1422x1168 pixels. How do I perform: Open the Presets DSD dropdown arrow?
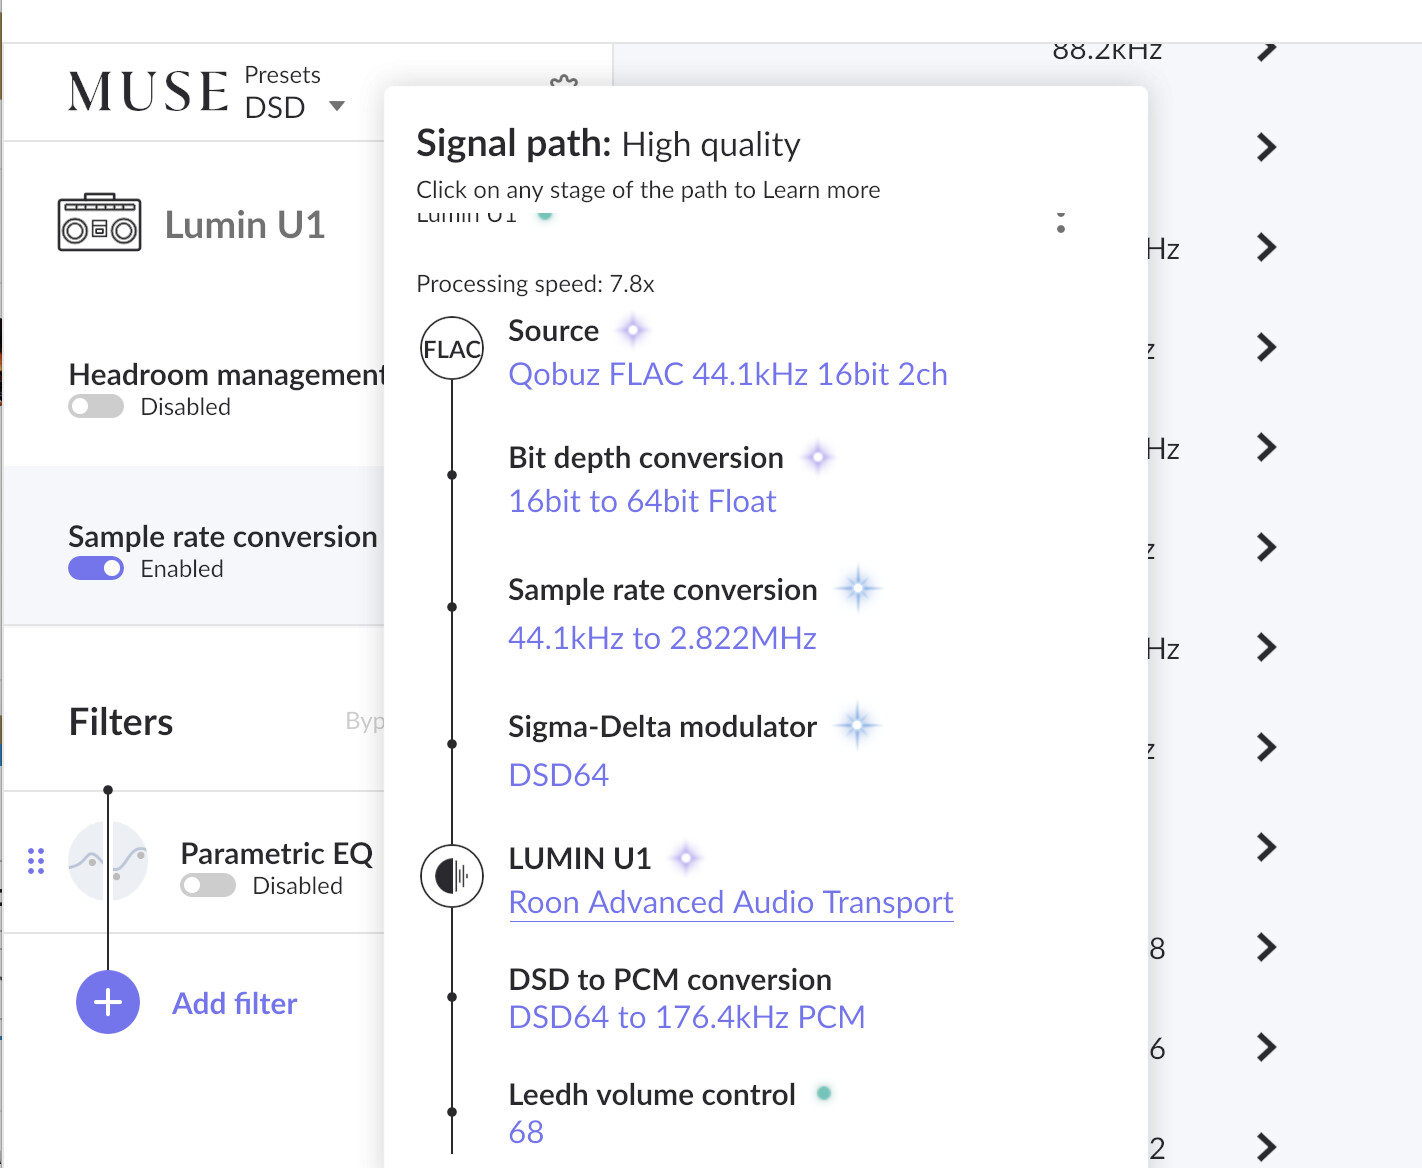[x=337, y=106]
